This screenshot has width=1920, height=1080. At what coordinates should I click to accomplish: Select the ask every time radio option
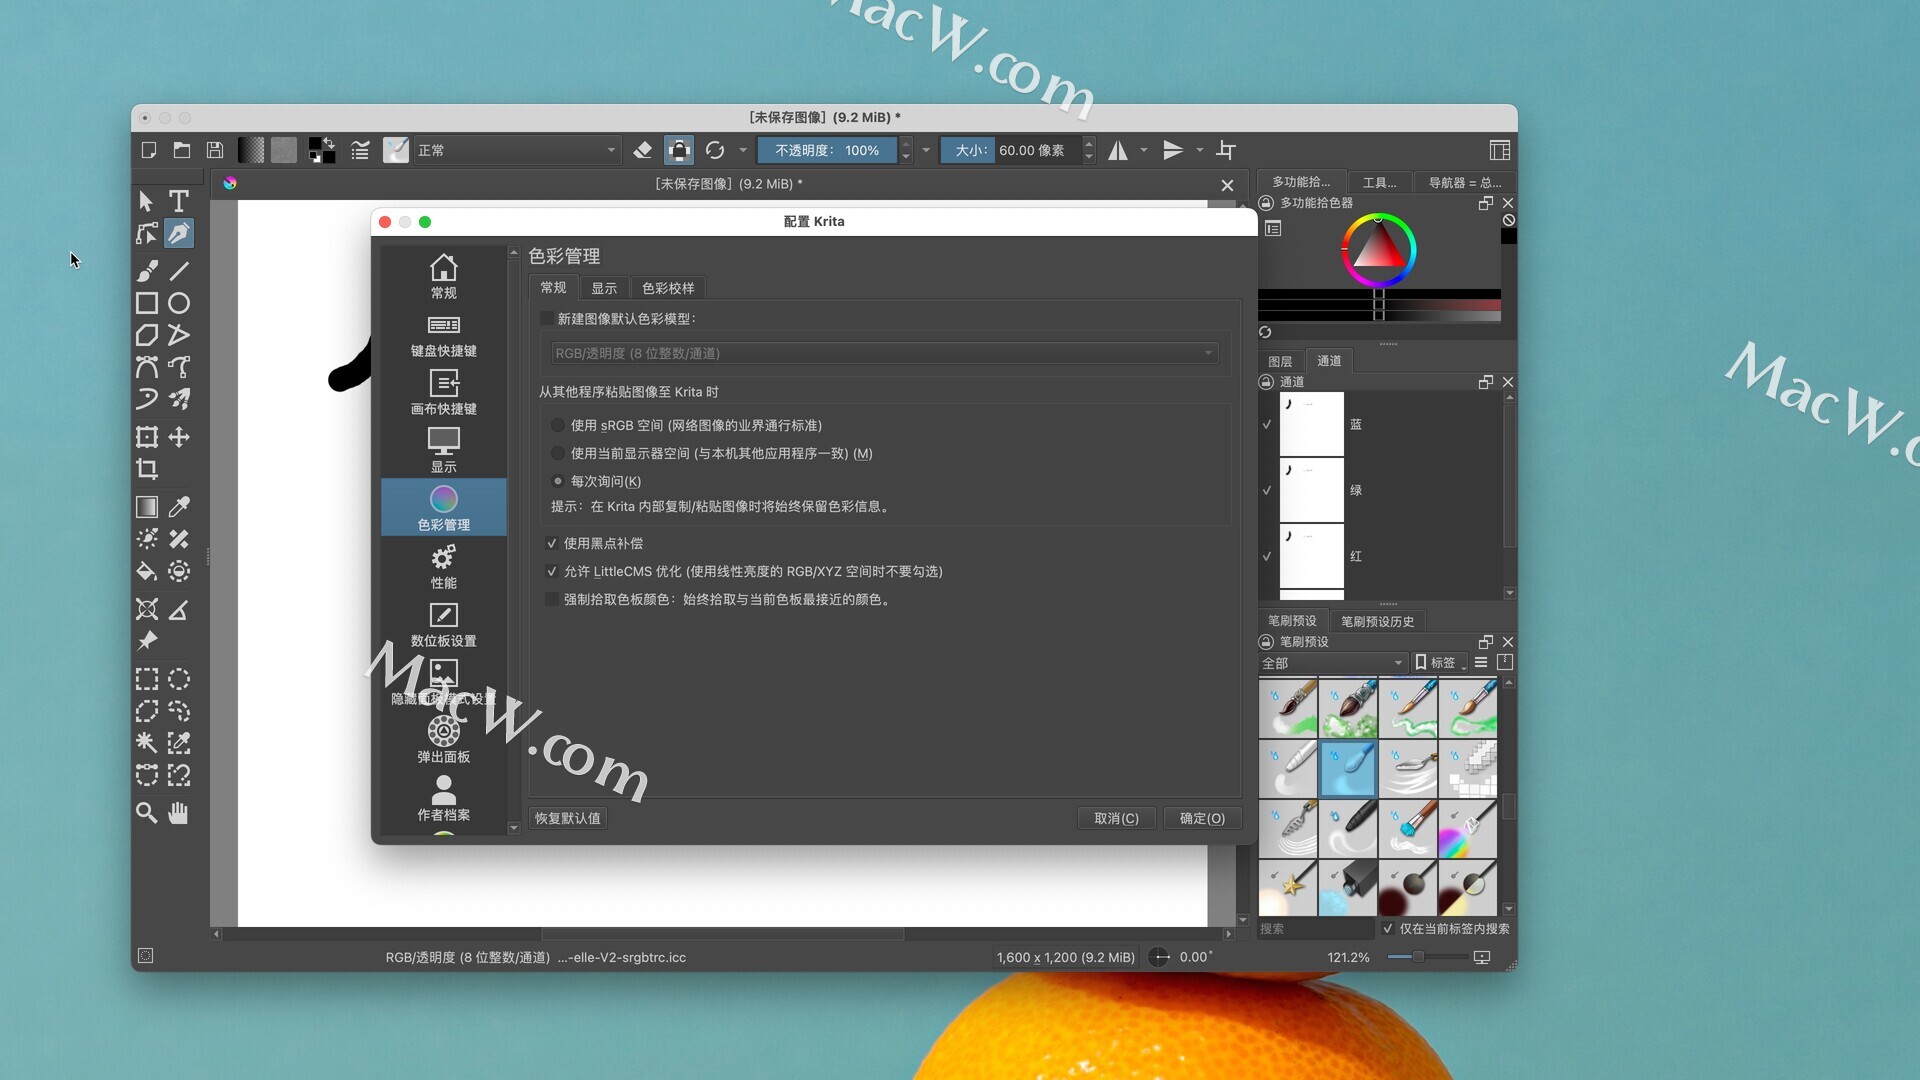(x=558, y=481)
